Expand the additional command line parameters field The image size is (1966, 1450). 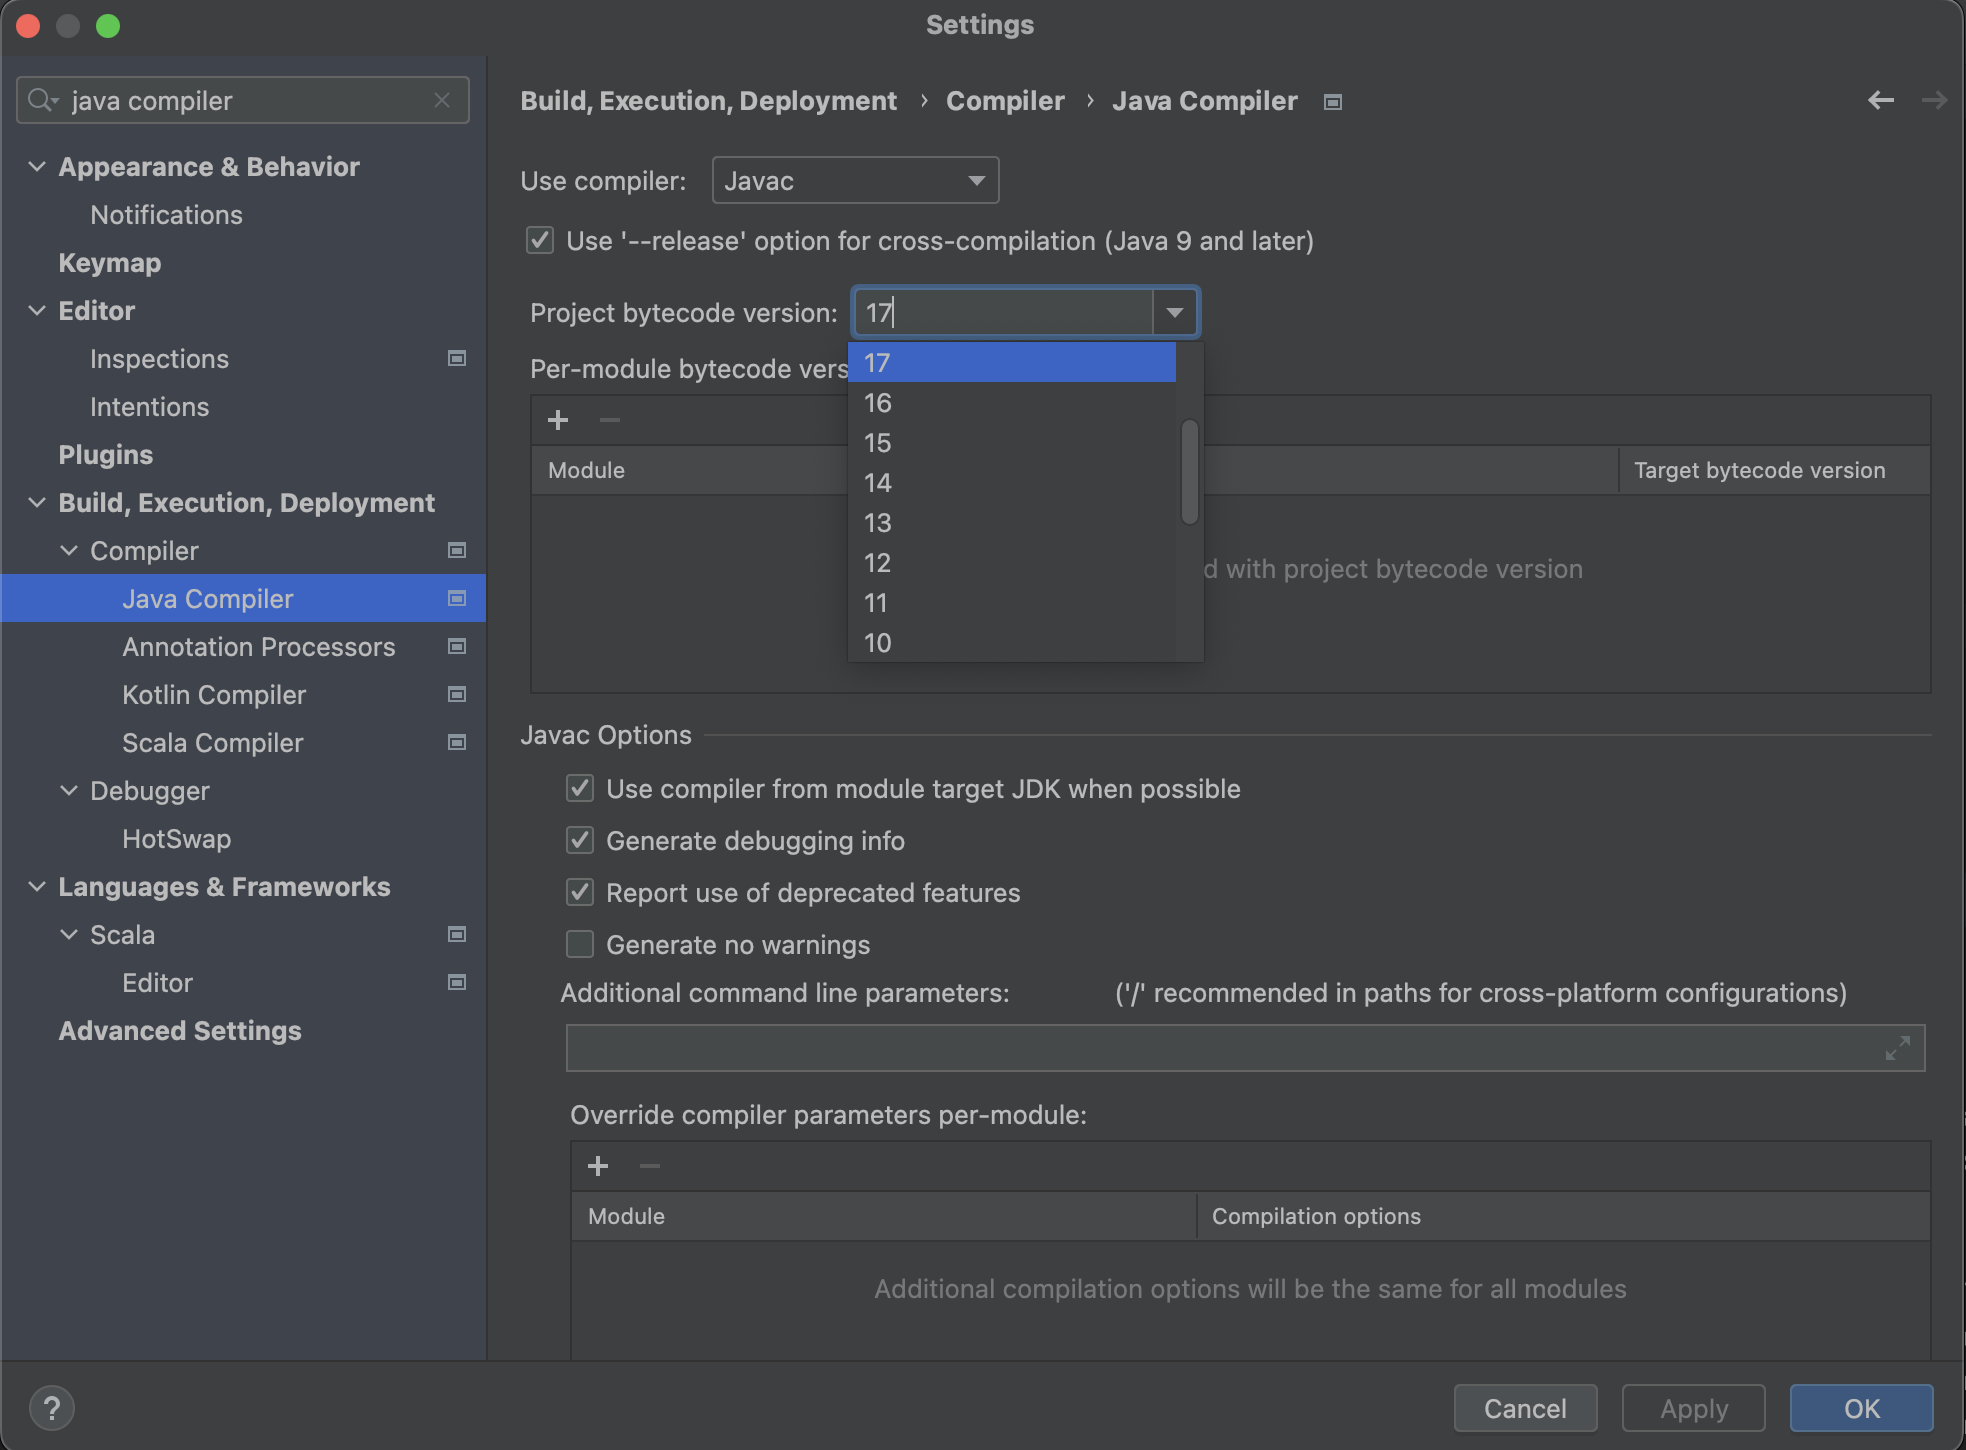[1897, 1048]
